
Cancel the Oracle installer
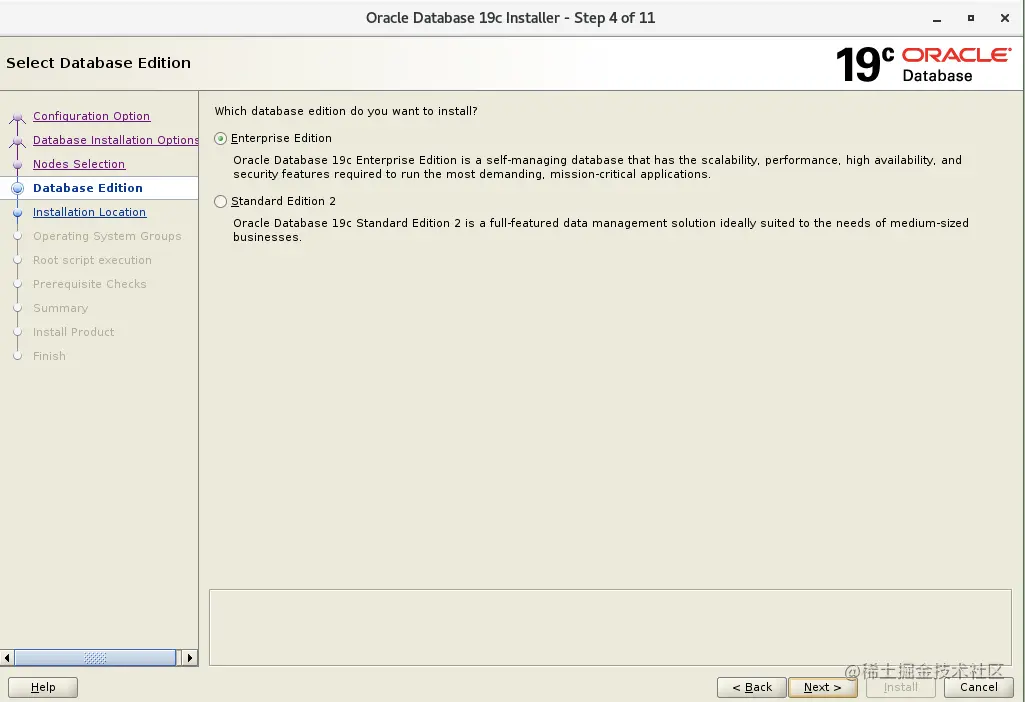(979, 687)
